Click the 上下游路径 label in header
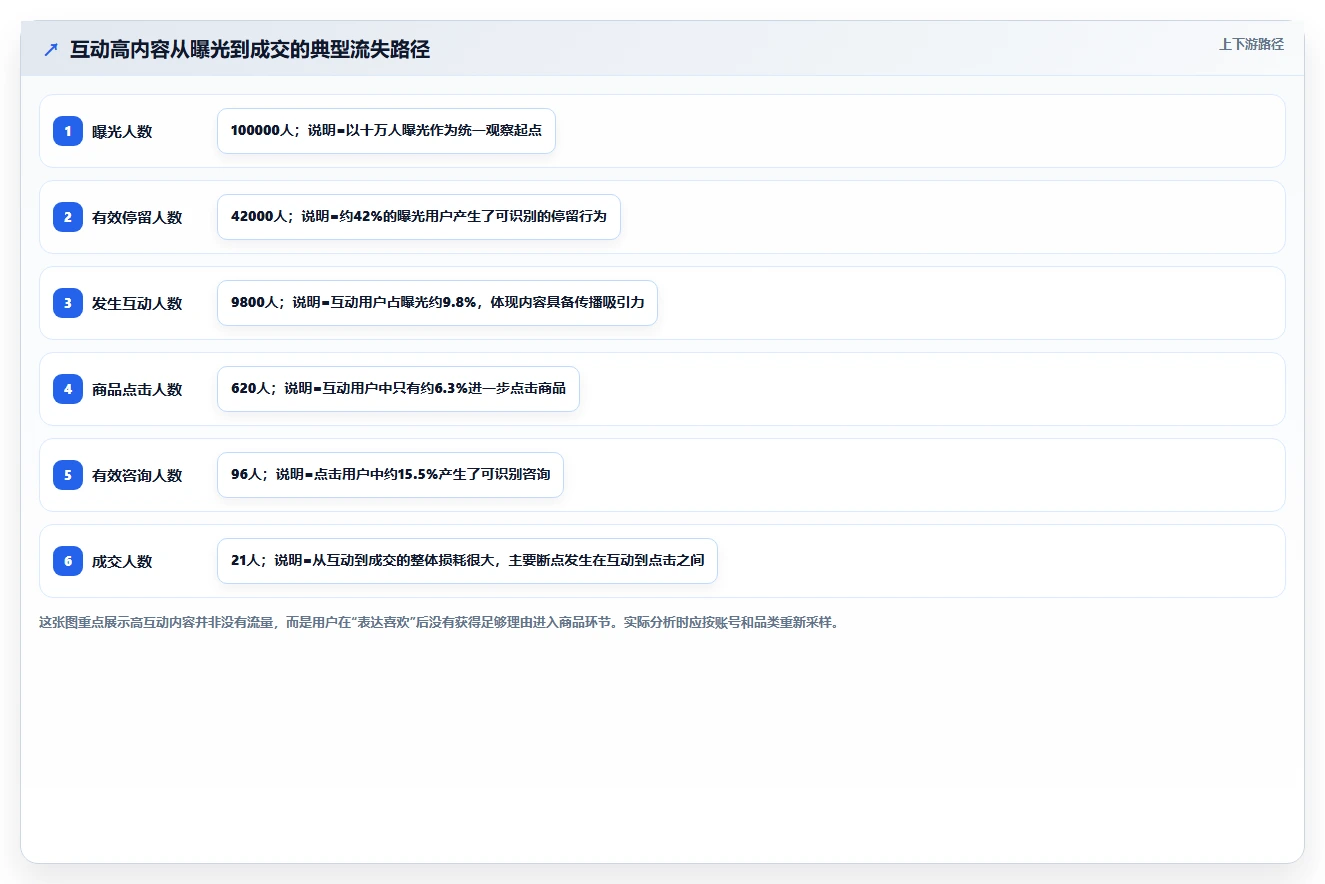Viewport: 1325px width, 884px height. 1251,45
